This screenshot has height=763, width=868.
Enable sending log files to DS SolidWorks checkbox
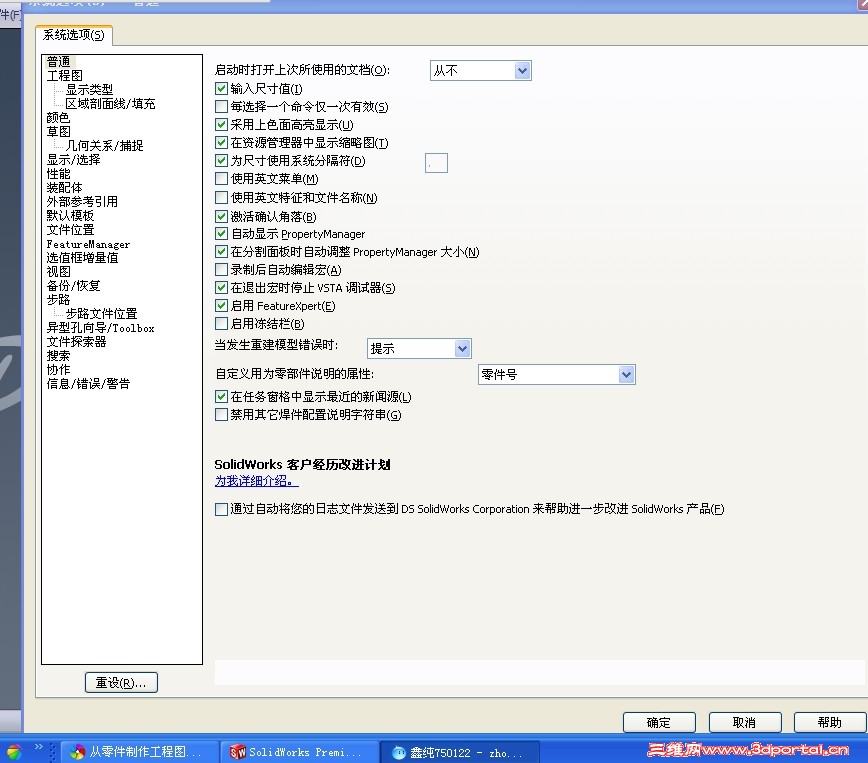click(221, 509)
